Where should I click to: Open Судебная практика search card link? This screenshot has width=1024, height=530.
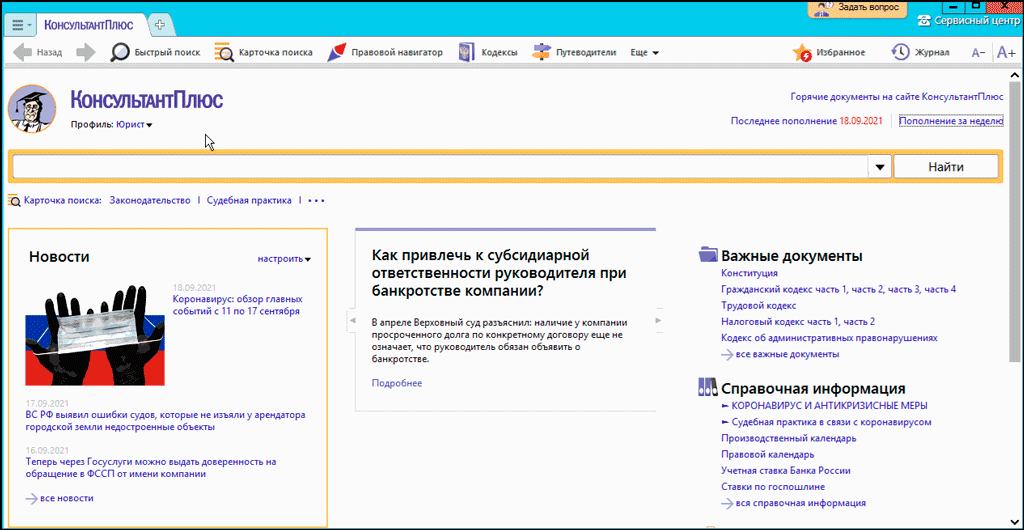(x=249, y=200)
